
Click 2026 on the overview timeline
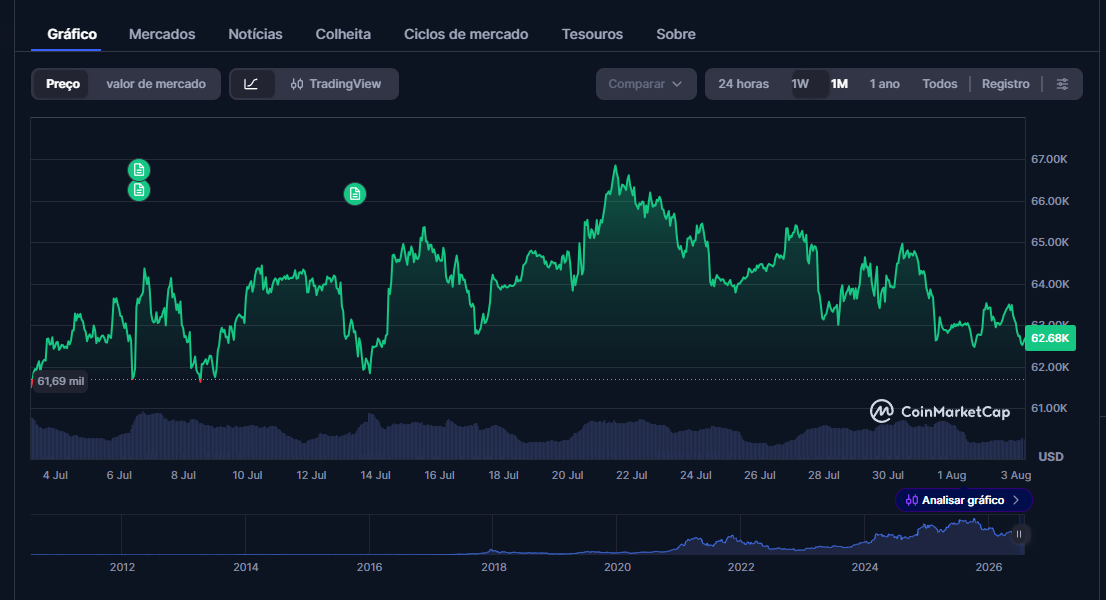[x=989, y=567]
